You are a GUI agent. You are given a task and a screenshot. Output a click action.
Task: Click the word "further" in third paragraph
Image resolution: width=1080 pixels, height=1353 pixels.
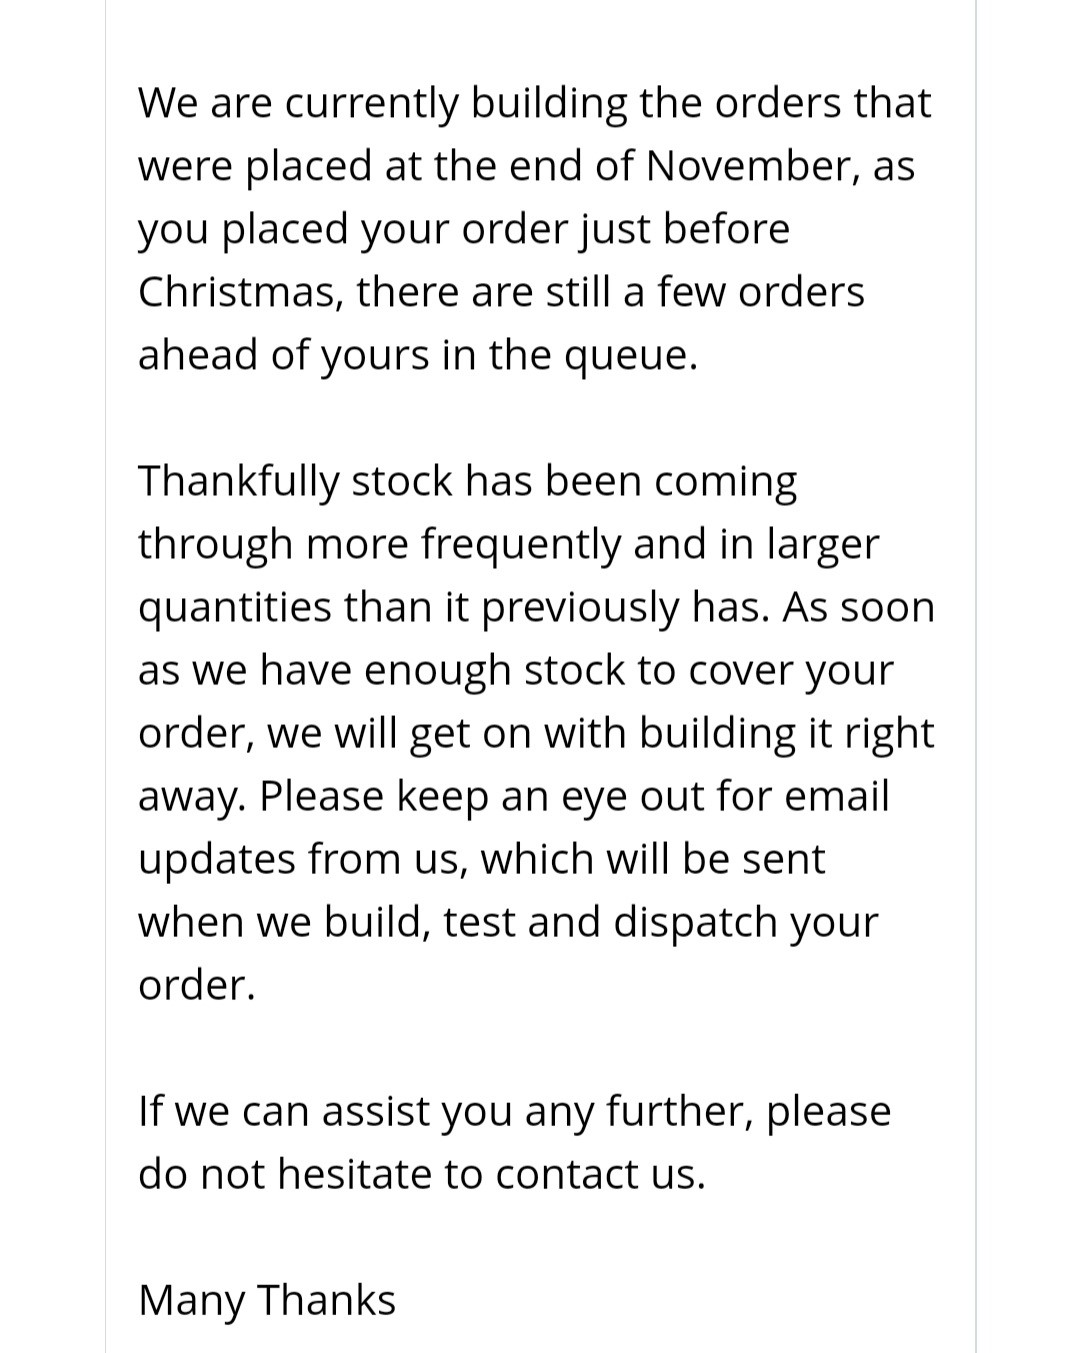pos(680,1112)
